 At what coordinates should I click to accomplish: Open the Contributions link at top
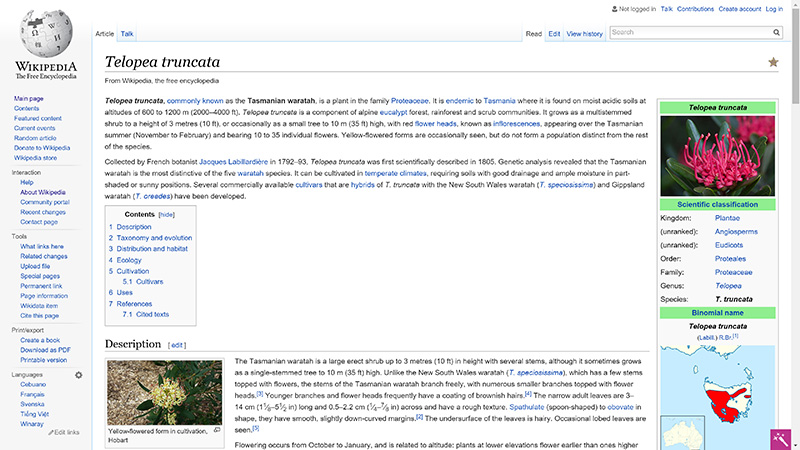695,9
